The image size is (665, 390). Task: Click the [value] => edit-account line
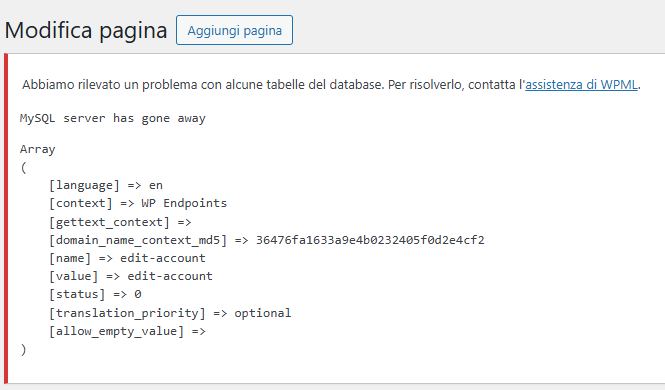point(131,276)
